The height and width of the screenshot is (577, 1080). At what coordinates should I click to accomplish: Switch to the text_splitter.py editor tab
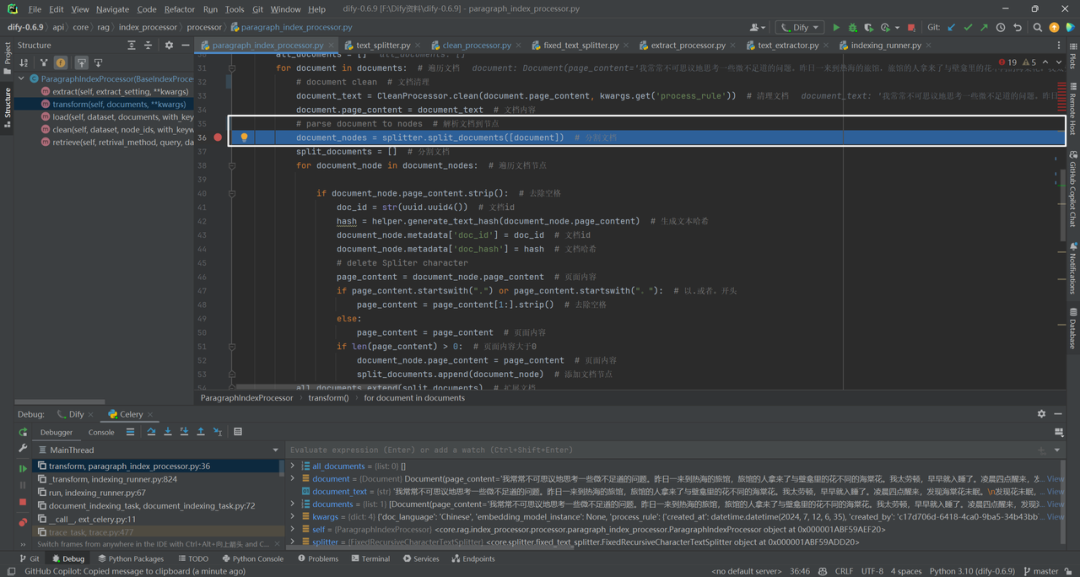tap(383, 45)
